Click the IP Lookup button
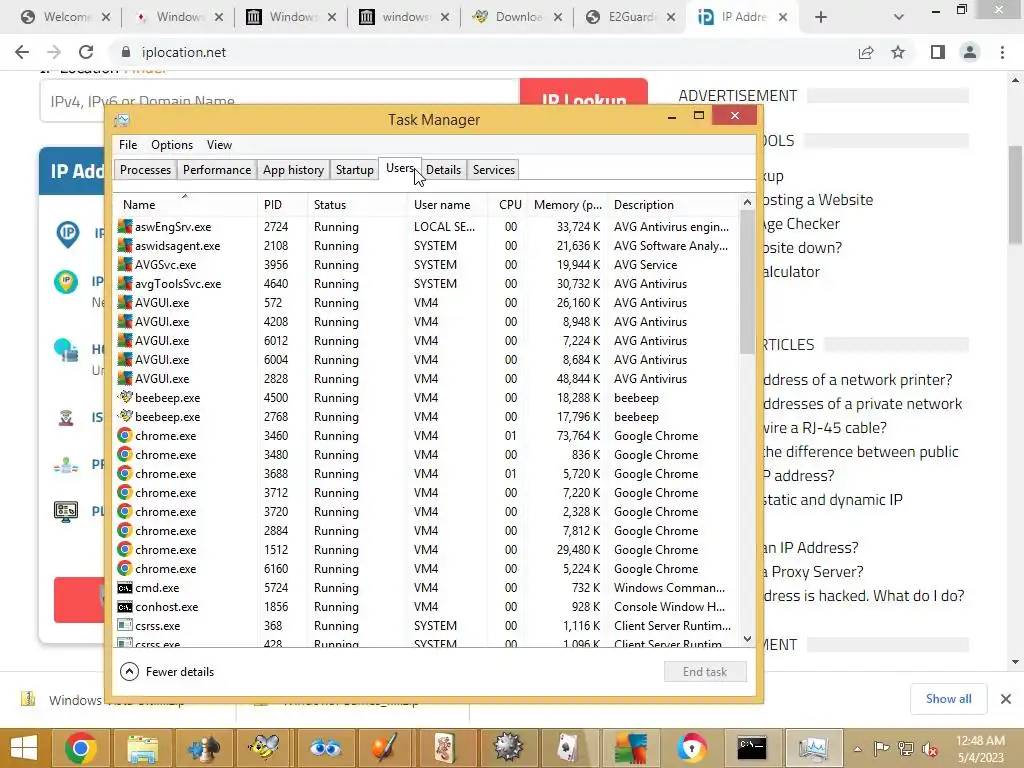This screenshot has width=1024, height=768. 584,99
